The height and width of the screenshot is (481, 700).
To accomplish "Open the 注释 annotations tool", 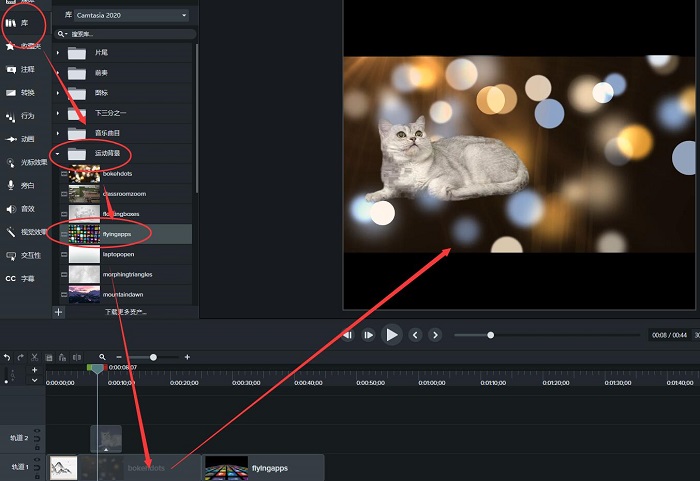I will [x=20, y=69].
